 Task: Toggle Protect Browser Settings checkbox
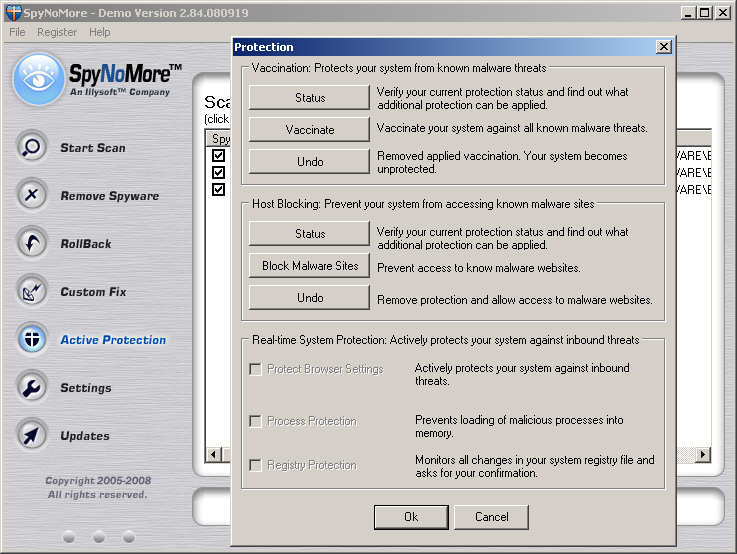[255, 369]
